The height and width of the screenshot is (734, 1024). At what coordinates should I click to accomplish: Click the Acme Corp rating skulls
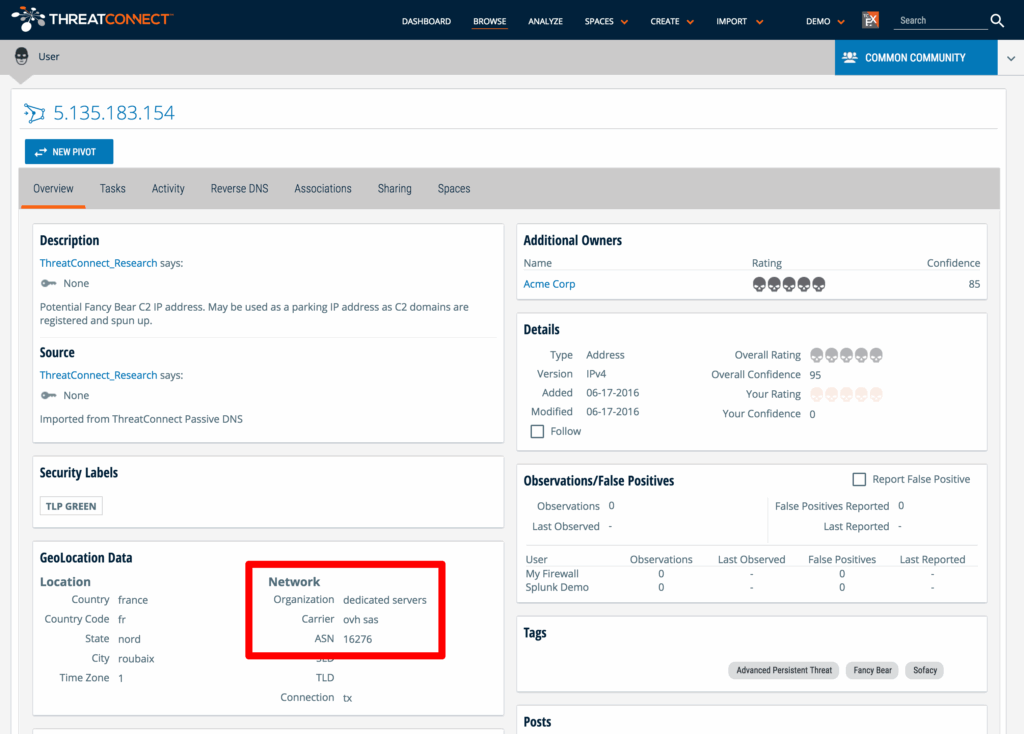click(789, 284)
